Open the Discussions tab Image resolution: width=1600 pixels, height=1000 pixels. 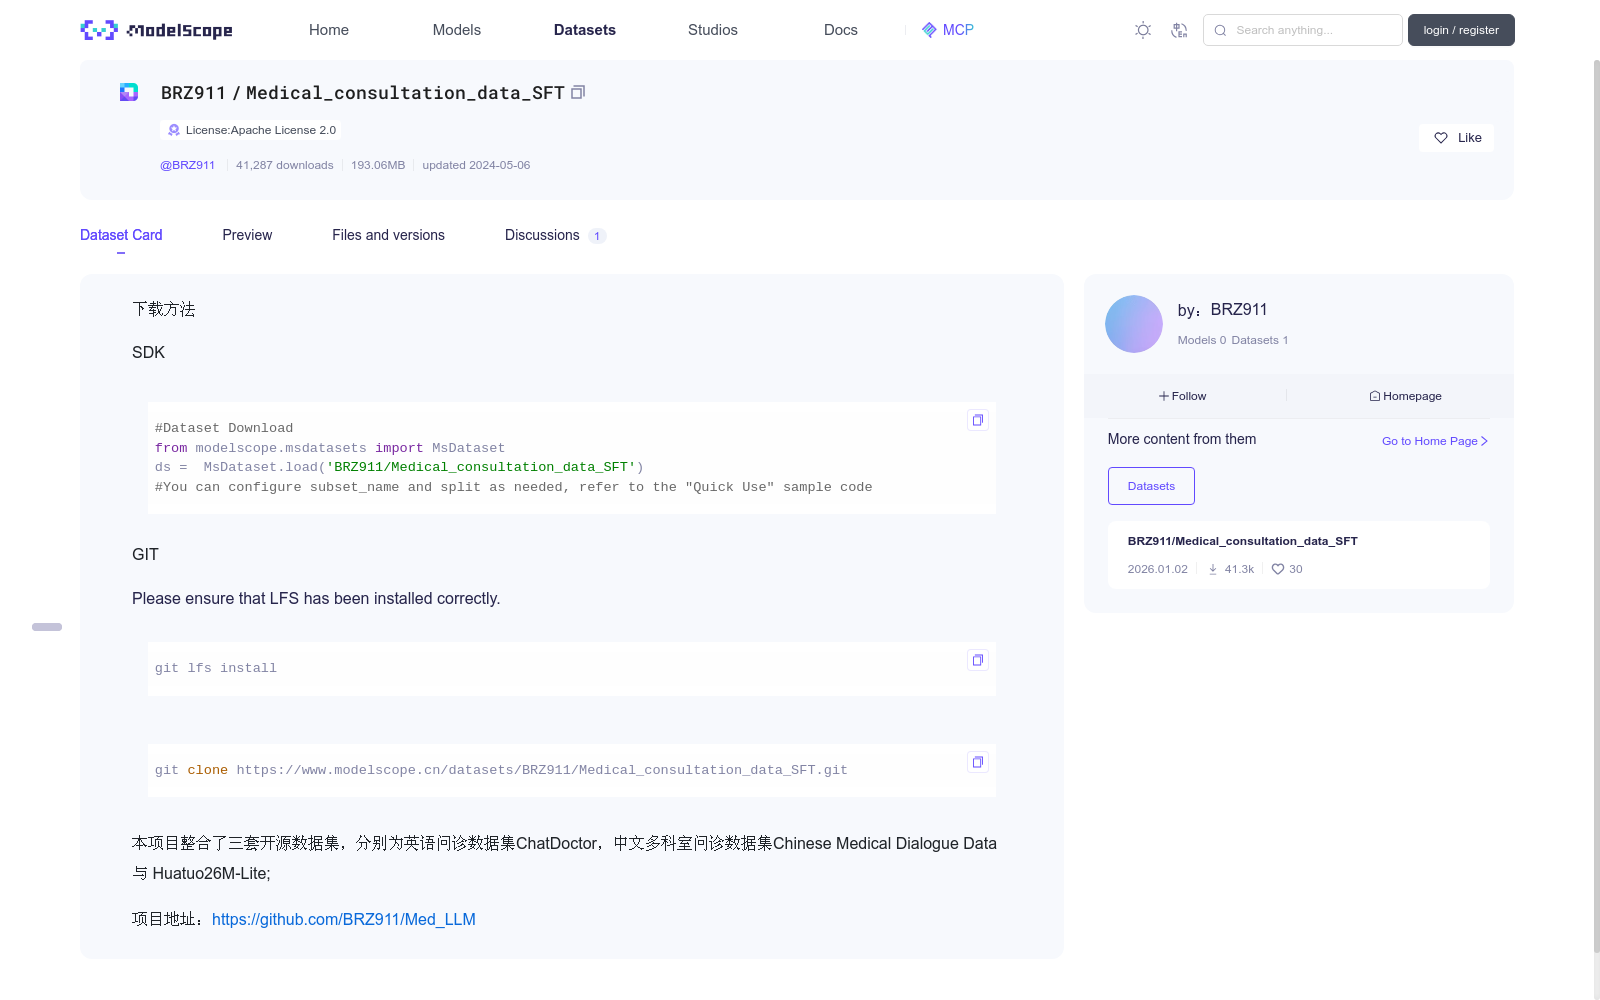555,235
